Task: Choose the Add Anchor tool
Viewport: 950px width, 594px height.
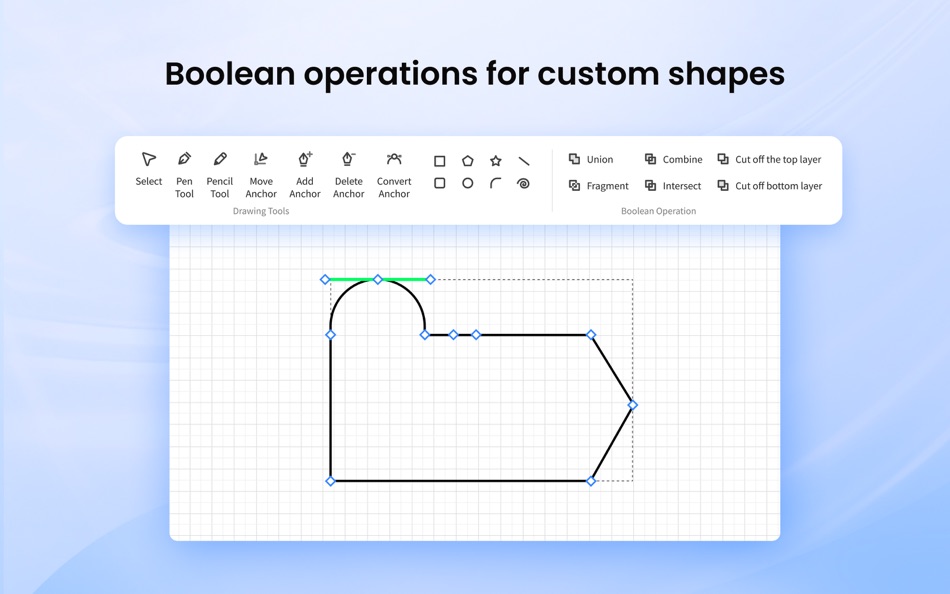Action: click(305, 168)
